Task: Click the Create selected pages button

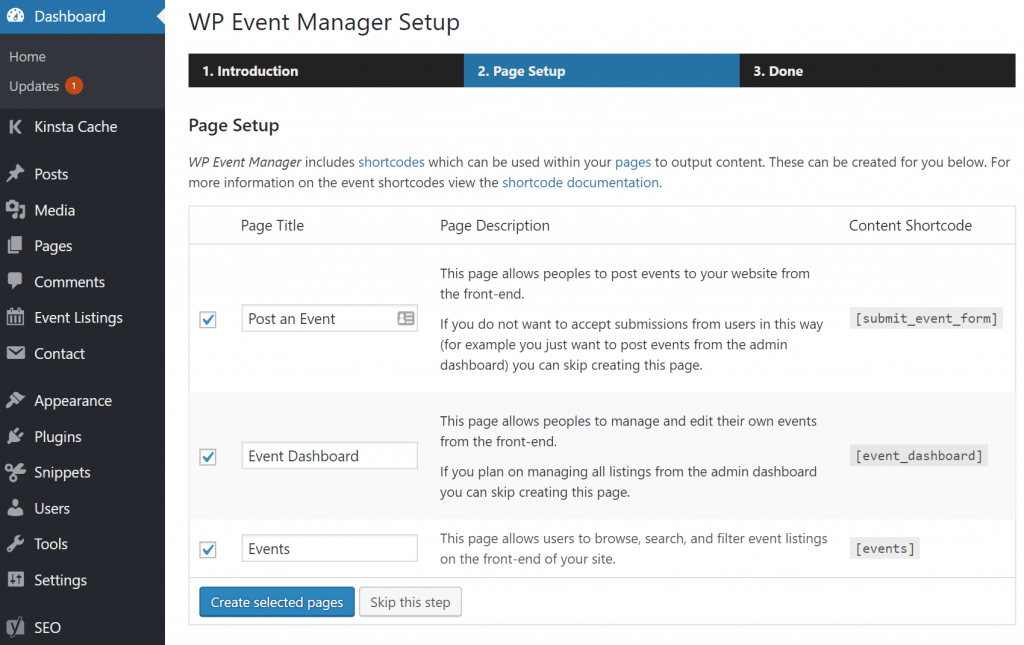Action: 276,601
